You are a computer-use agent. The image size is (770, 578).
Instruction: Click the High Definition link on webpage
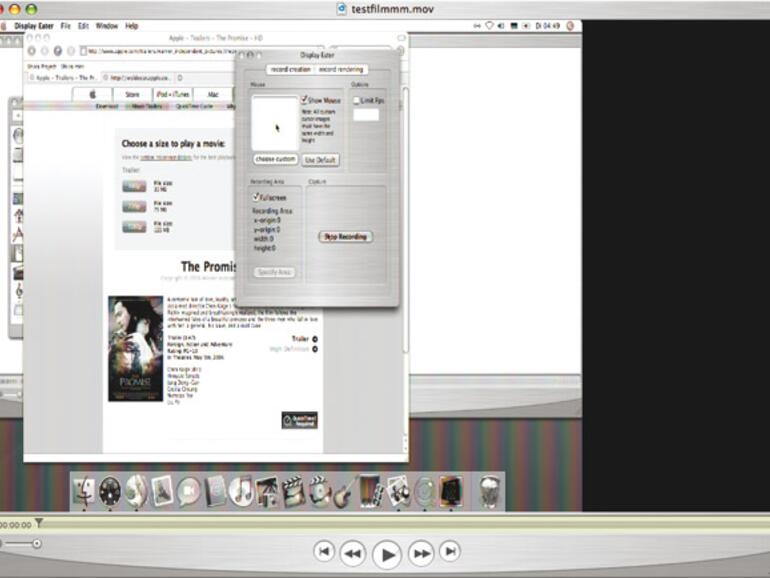pyautogui.click(x=289, y=349)
